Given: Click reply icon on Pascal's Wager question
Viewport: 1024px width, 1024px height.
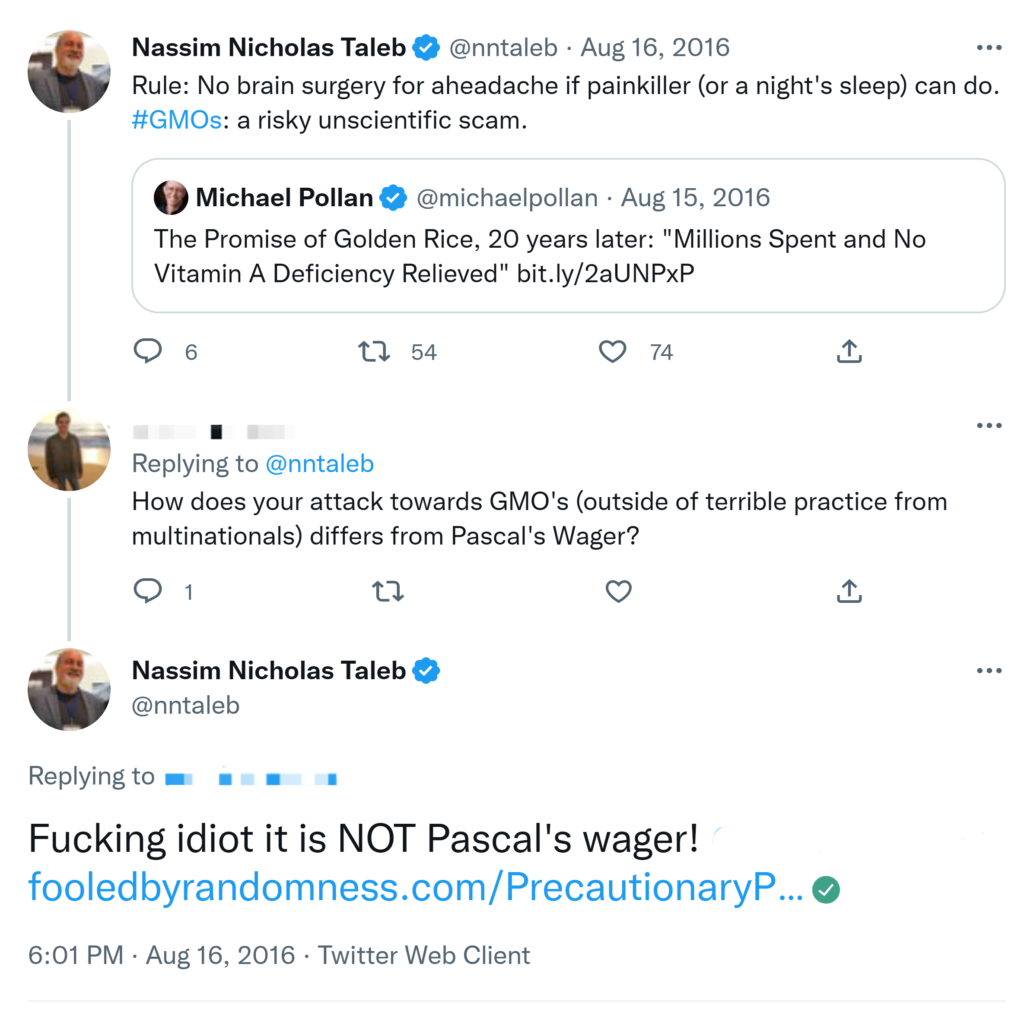Looking at the screenshot, I should click(x=148, y=591).
